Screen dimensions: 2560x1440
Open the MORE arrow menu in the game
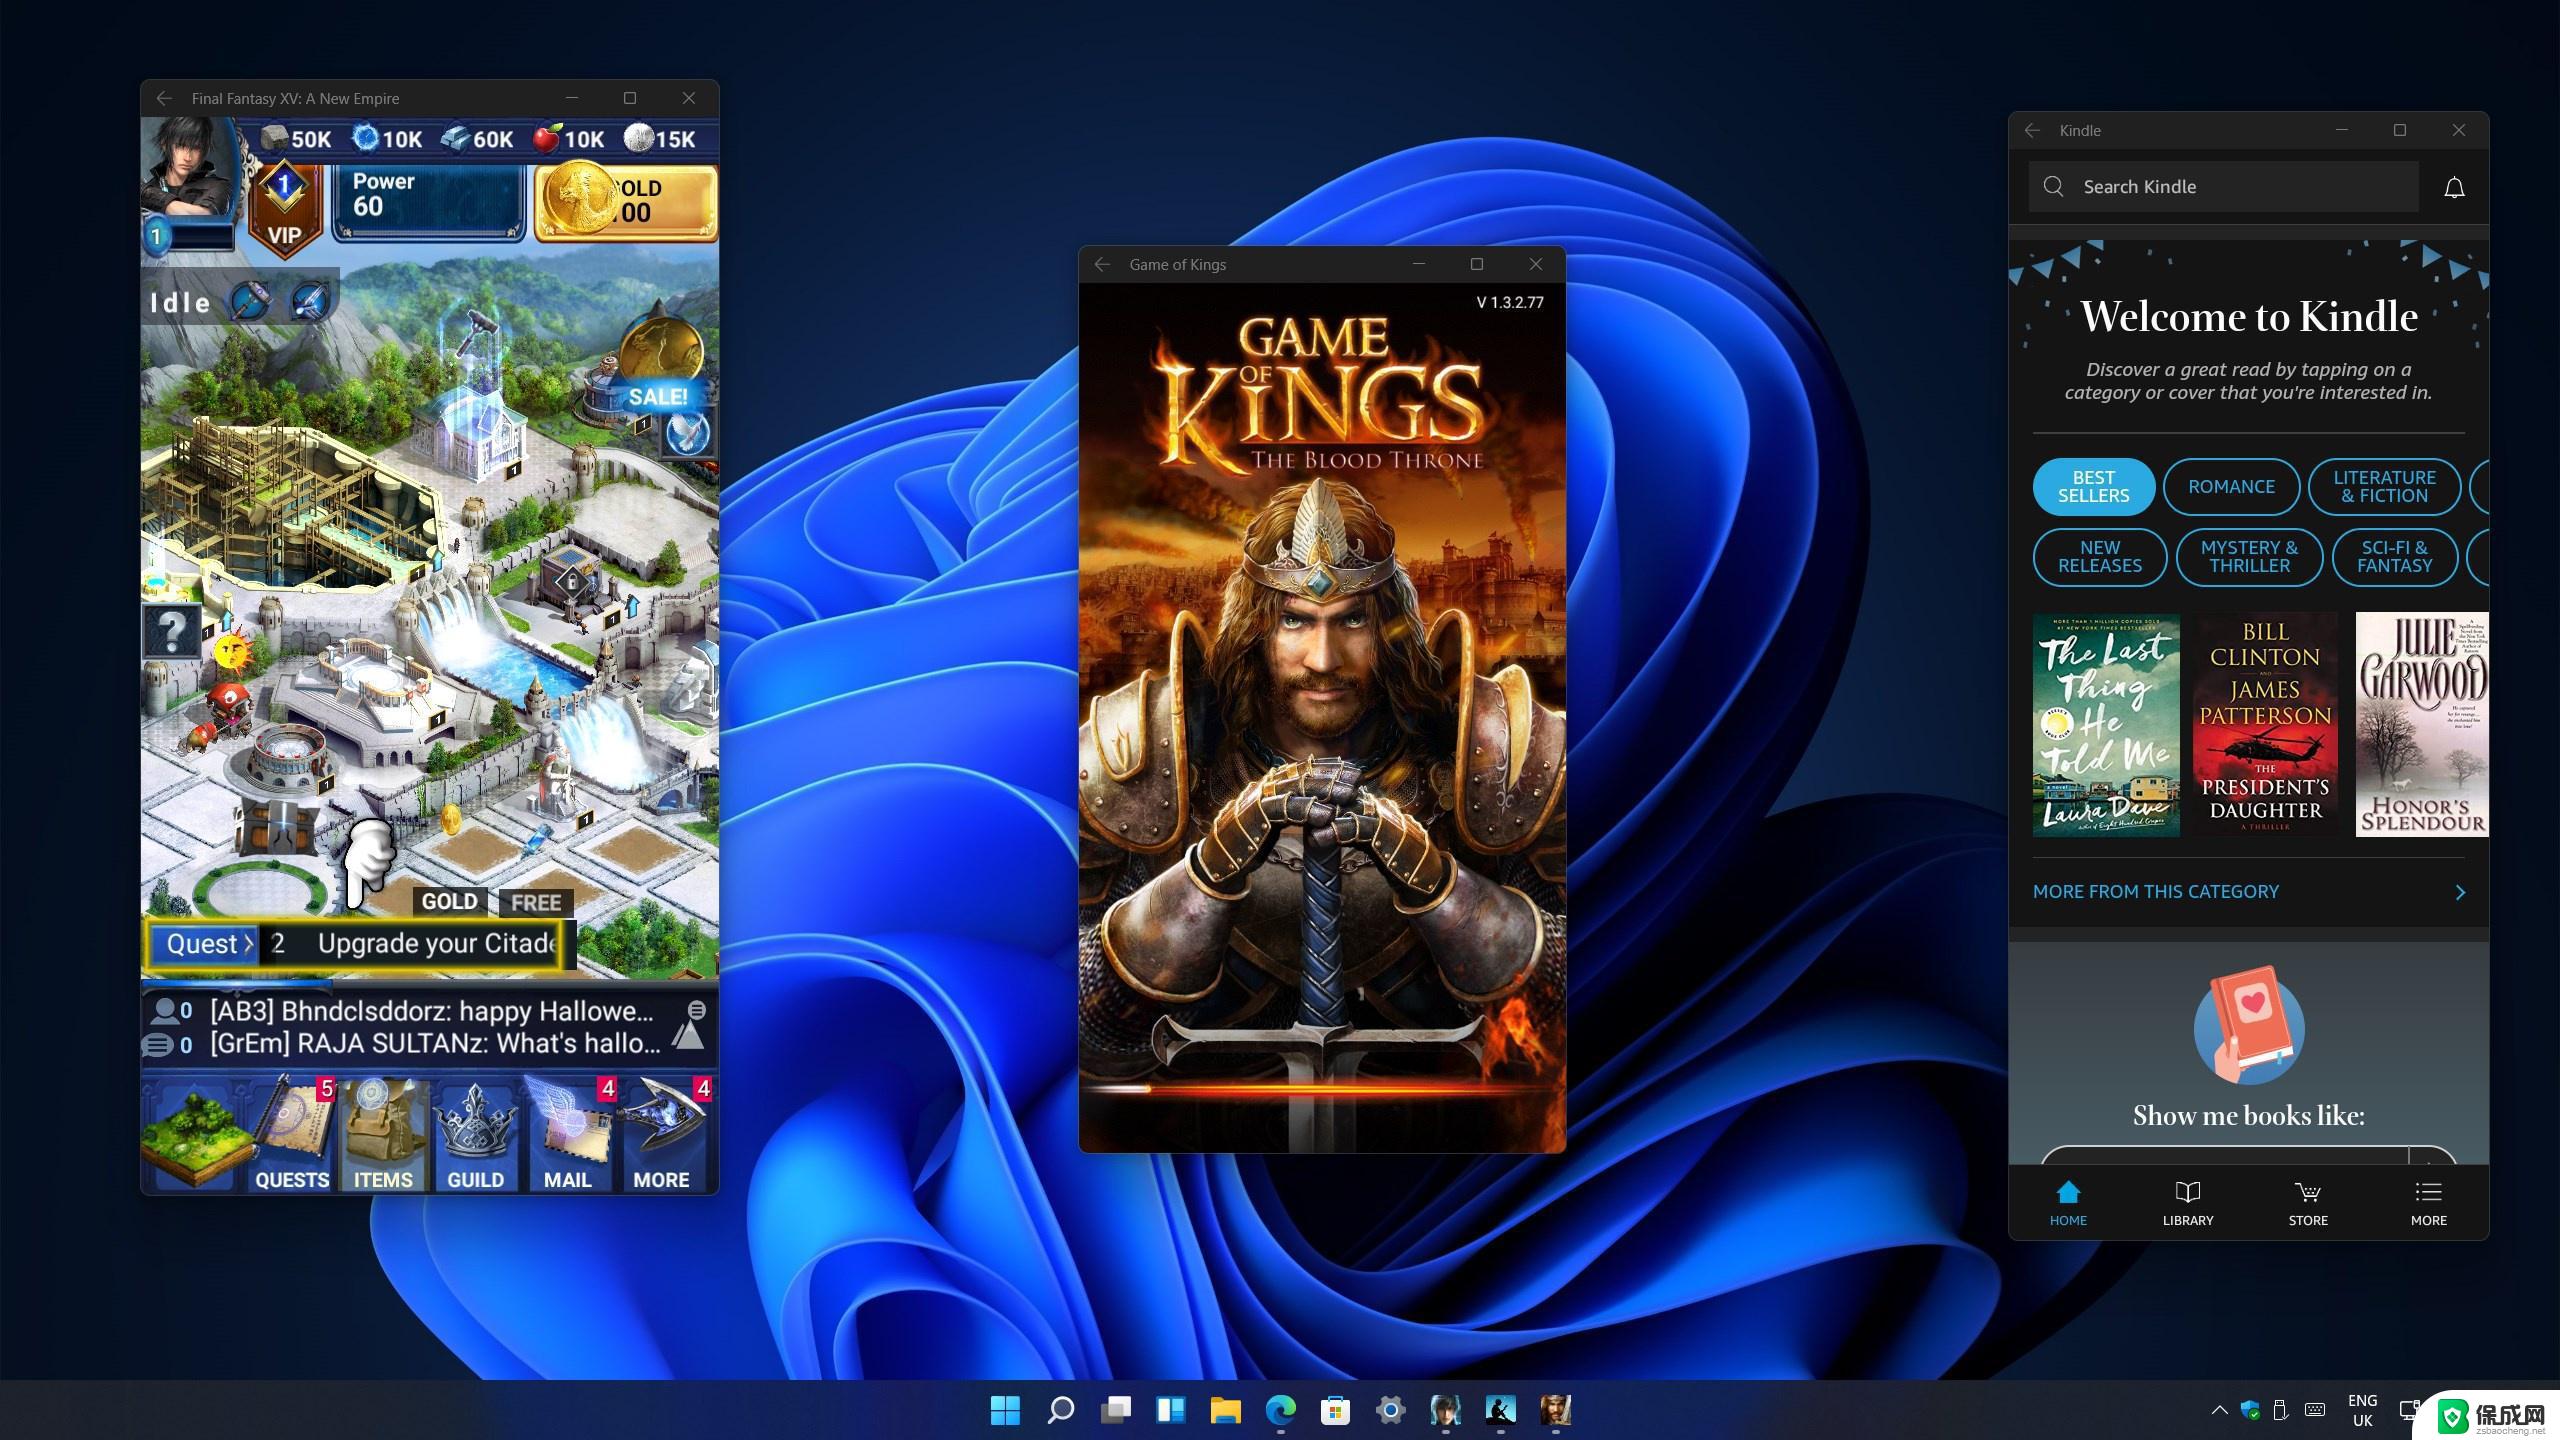[661, 1136]
